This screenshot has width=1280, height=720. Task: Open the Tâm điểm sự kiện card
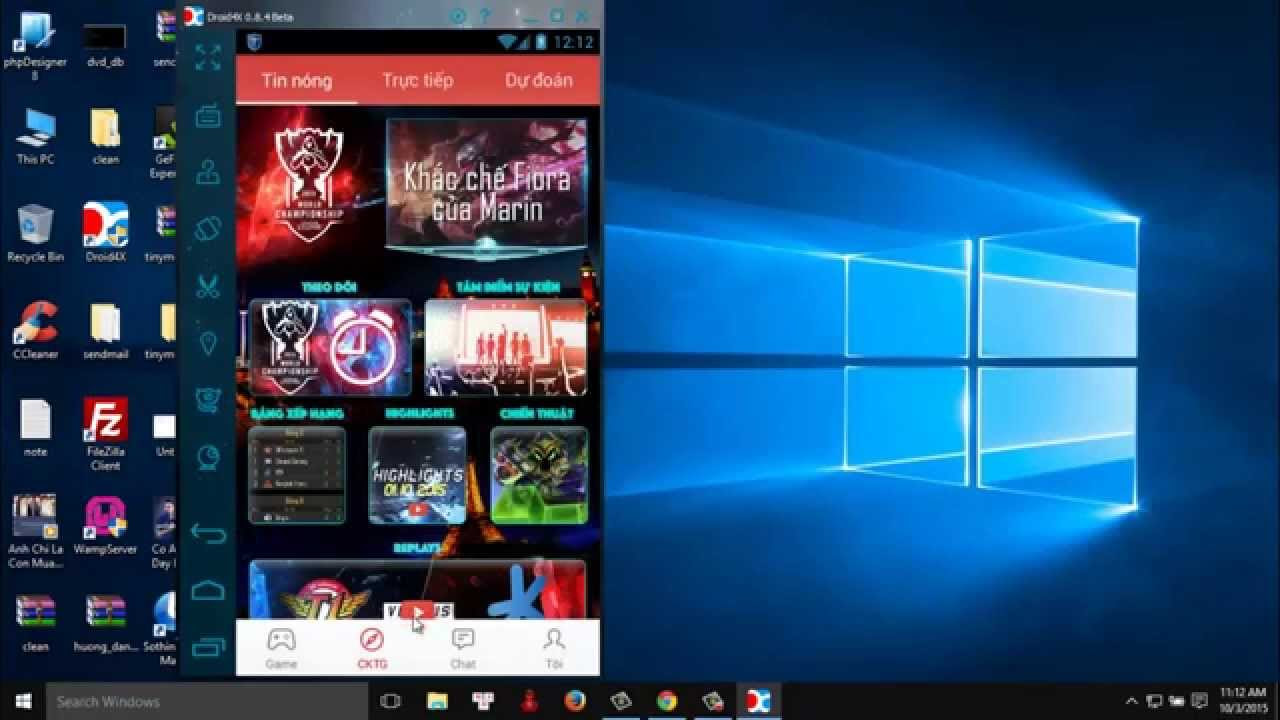pyautogui.click(x=506, y=348)
